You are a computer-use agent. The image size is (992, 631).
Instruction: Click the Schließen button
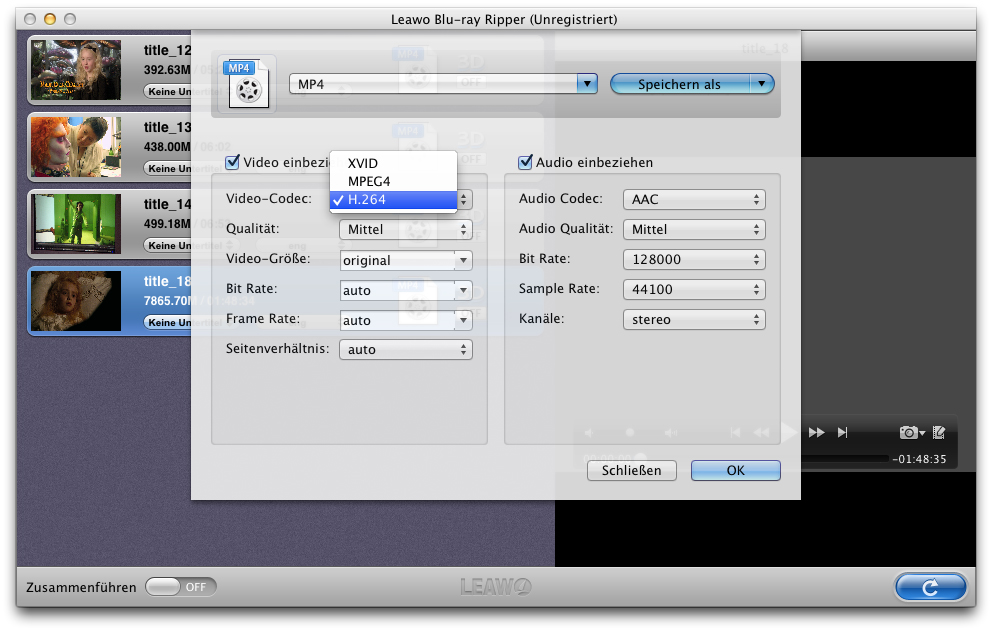coord(631,470)
